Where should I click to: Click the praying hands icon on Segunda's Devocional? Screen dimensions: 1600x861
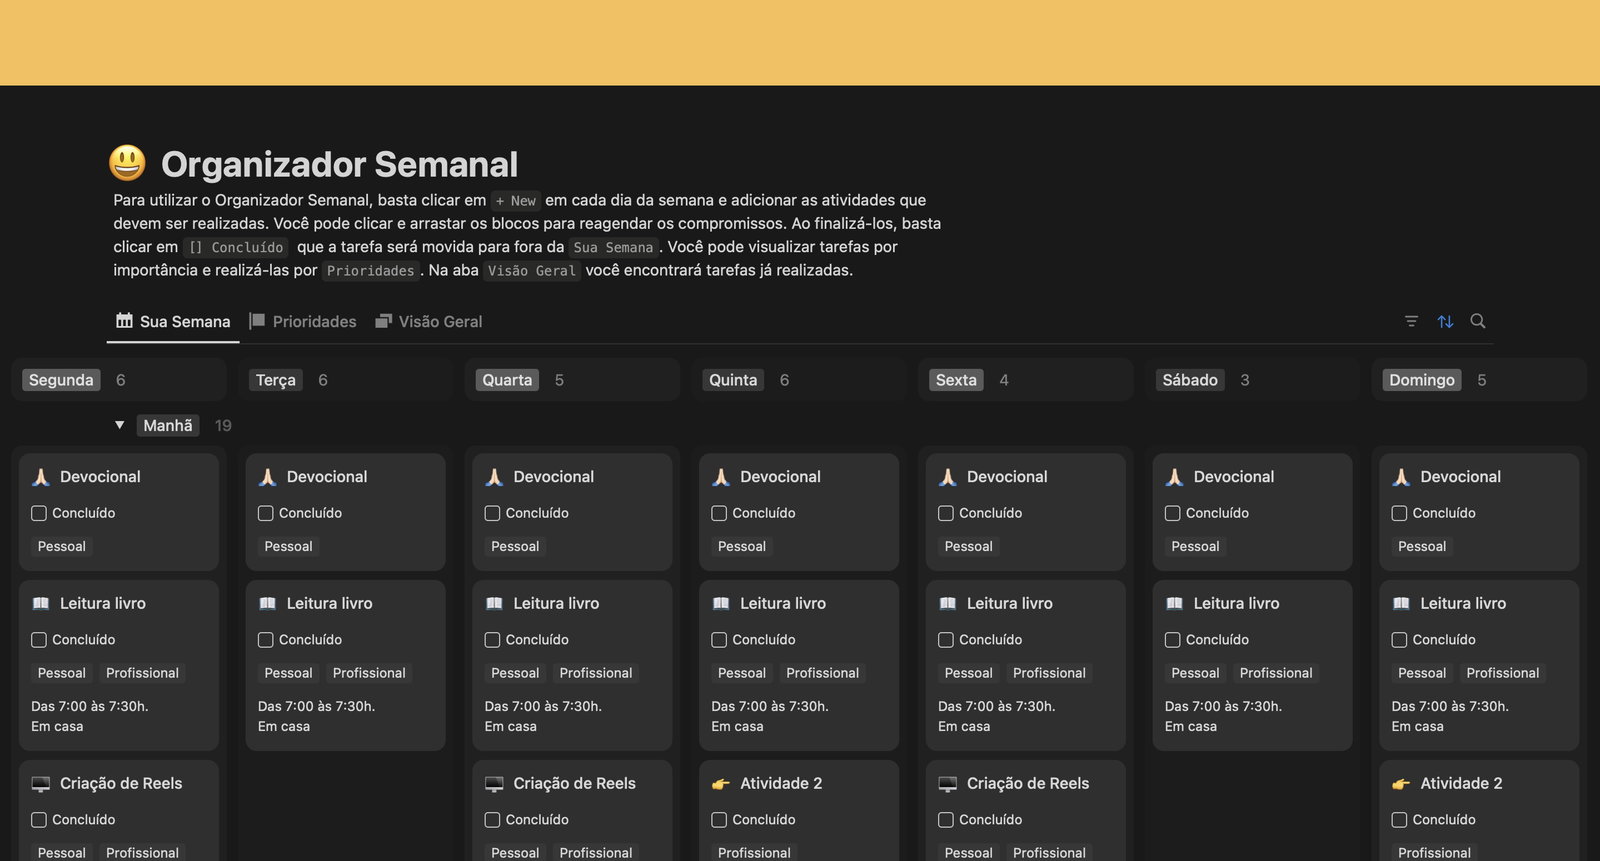coord(41,477)
